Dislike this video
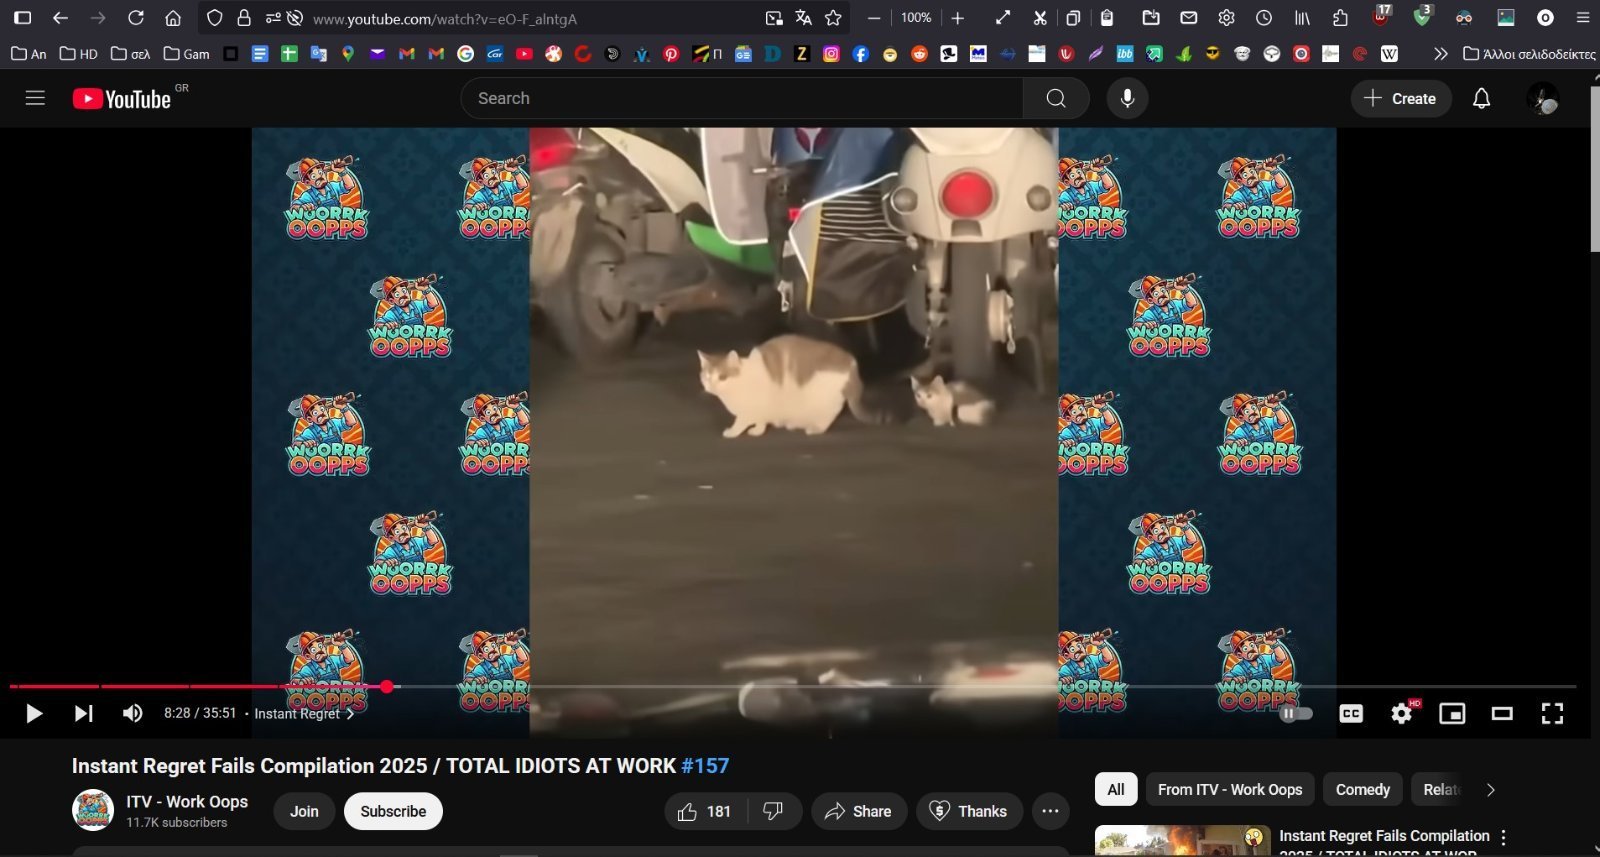The image size is (1600, 857). coord(773,811)
